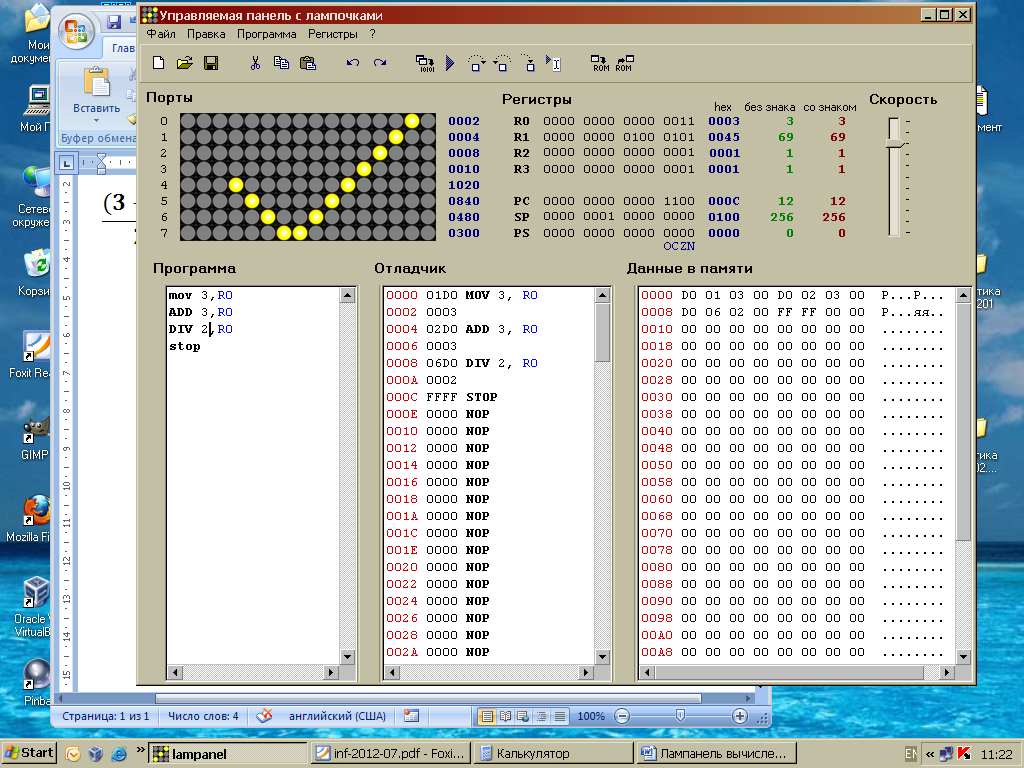Image resolution: width=1024 pixels, height=768 pixels.
Task: Select the PC register hex value 000C
Action: tap(724, 201)
